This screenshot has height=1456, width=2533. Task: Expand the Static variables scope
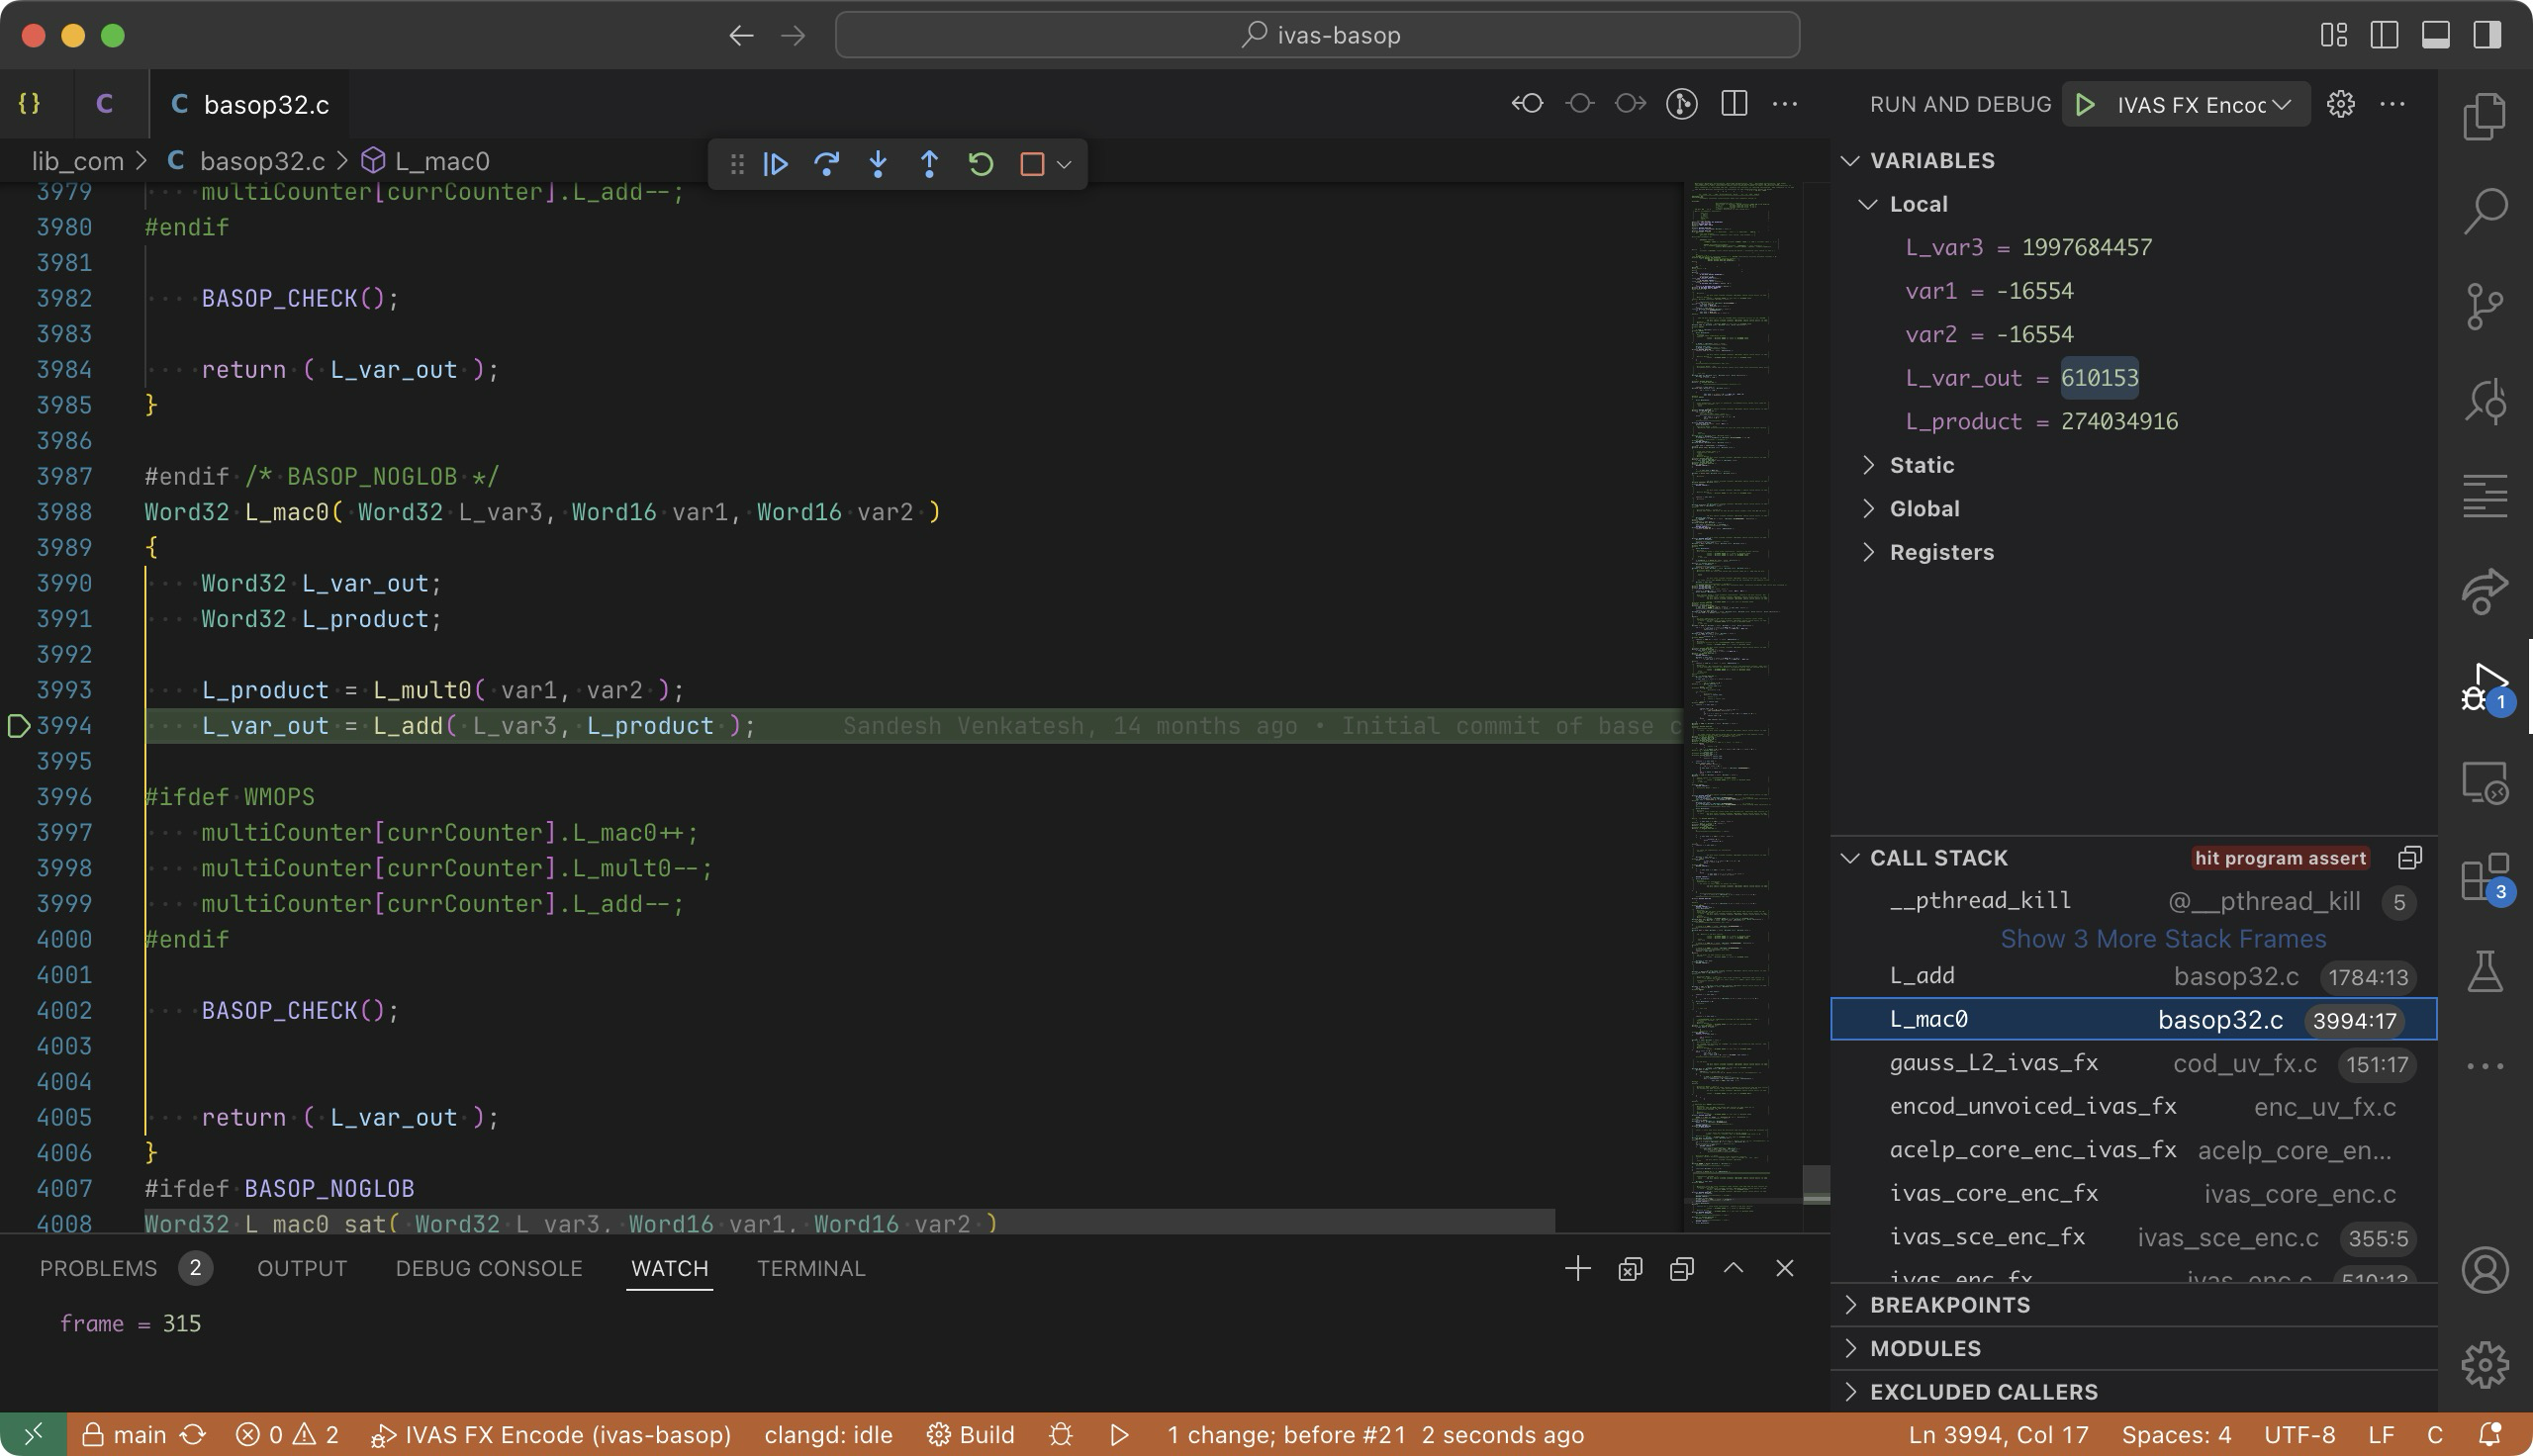1921,465
